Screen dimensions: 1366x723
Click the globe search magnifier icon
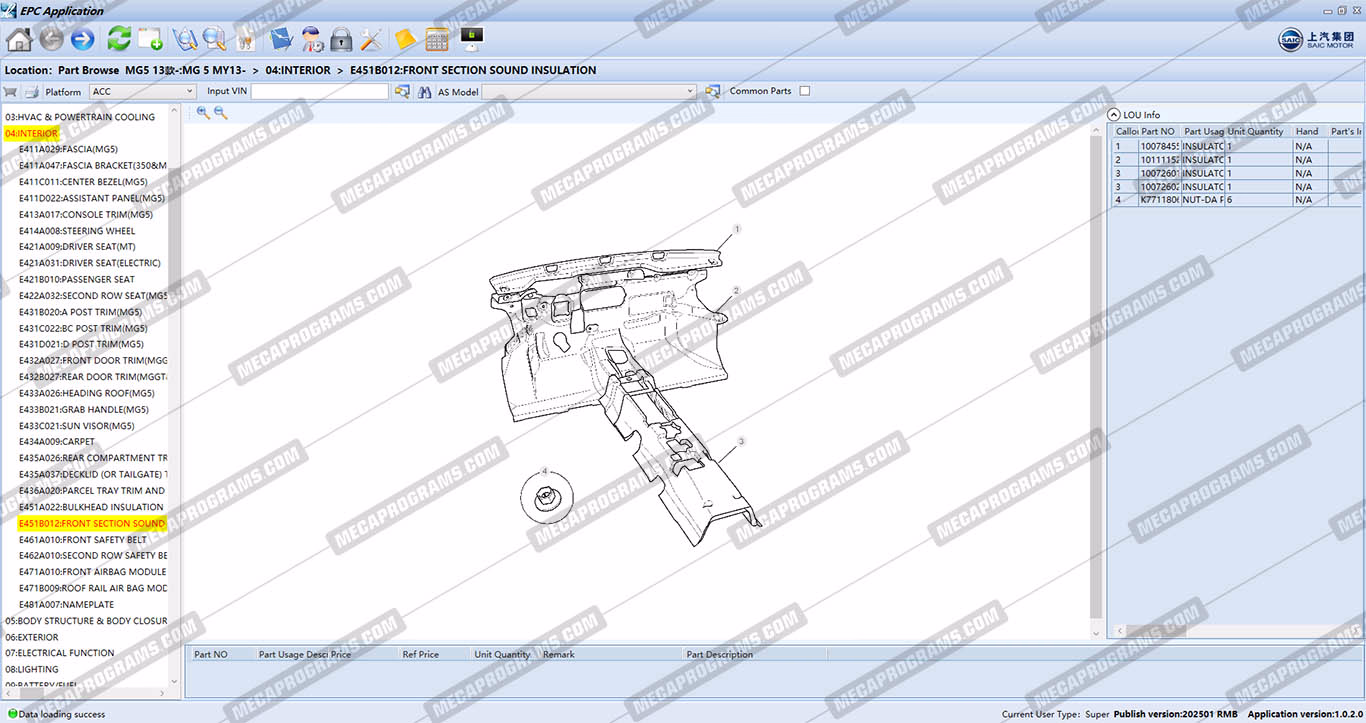click(x=214, y=39)
